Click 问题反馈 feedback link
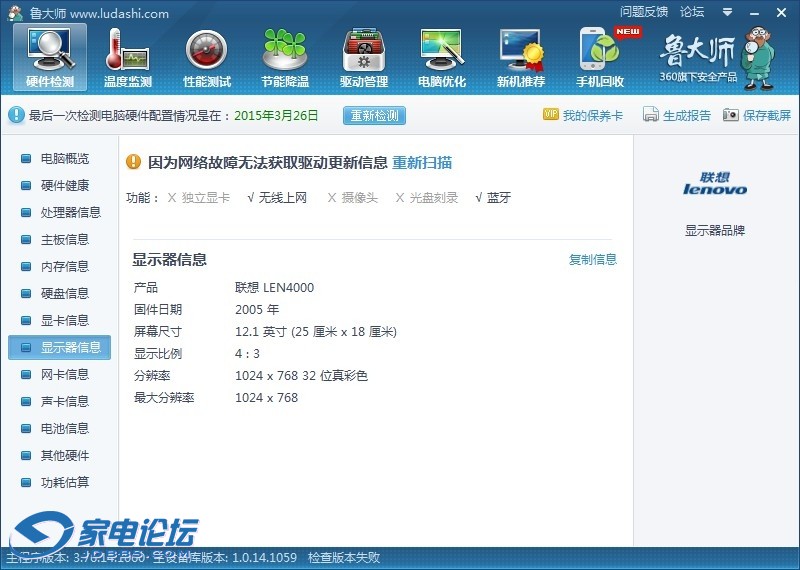 pos(644,12)
